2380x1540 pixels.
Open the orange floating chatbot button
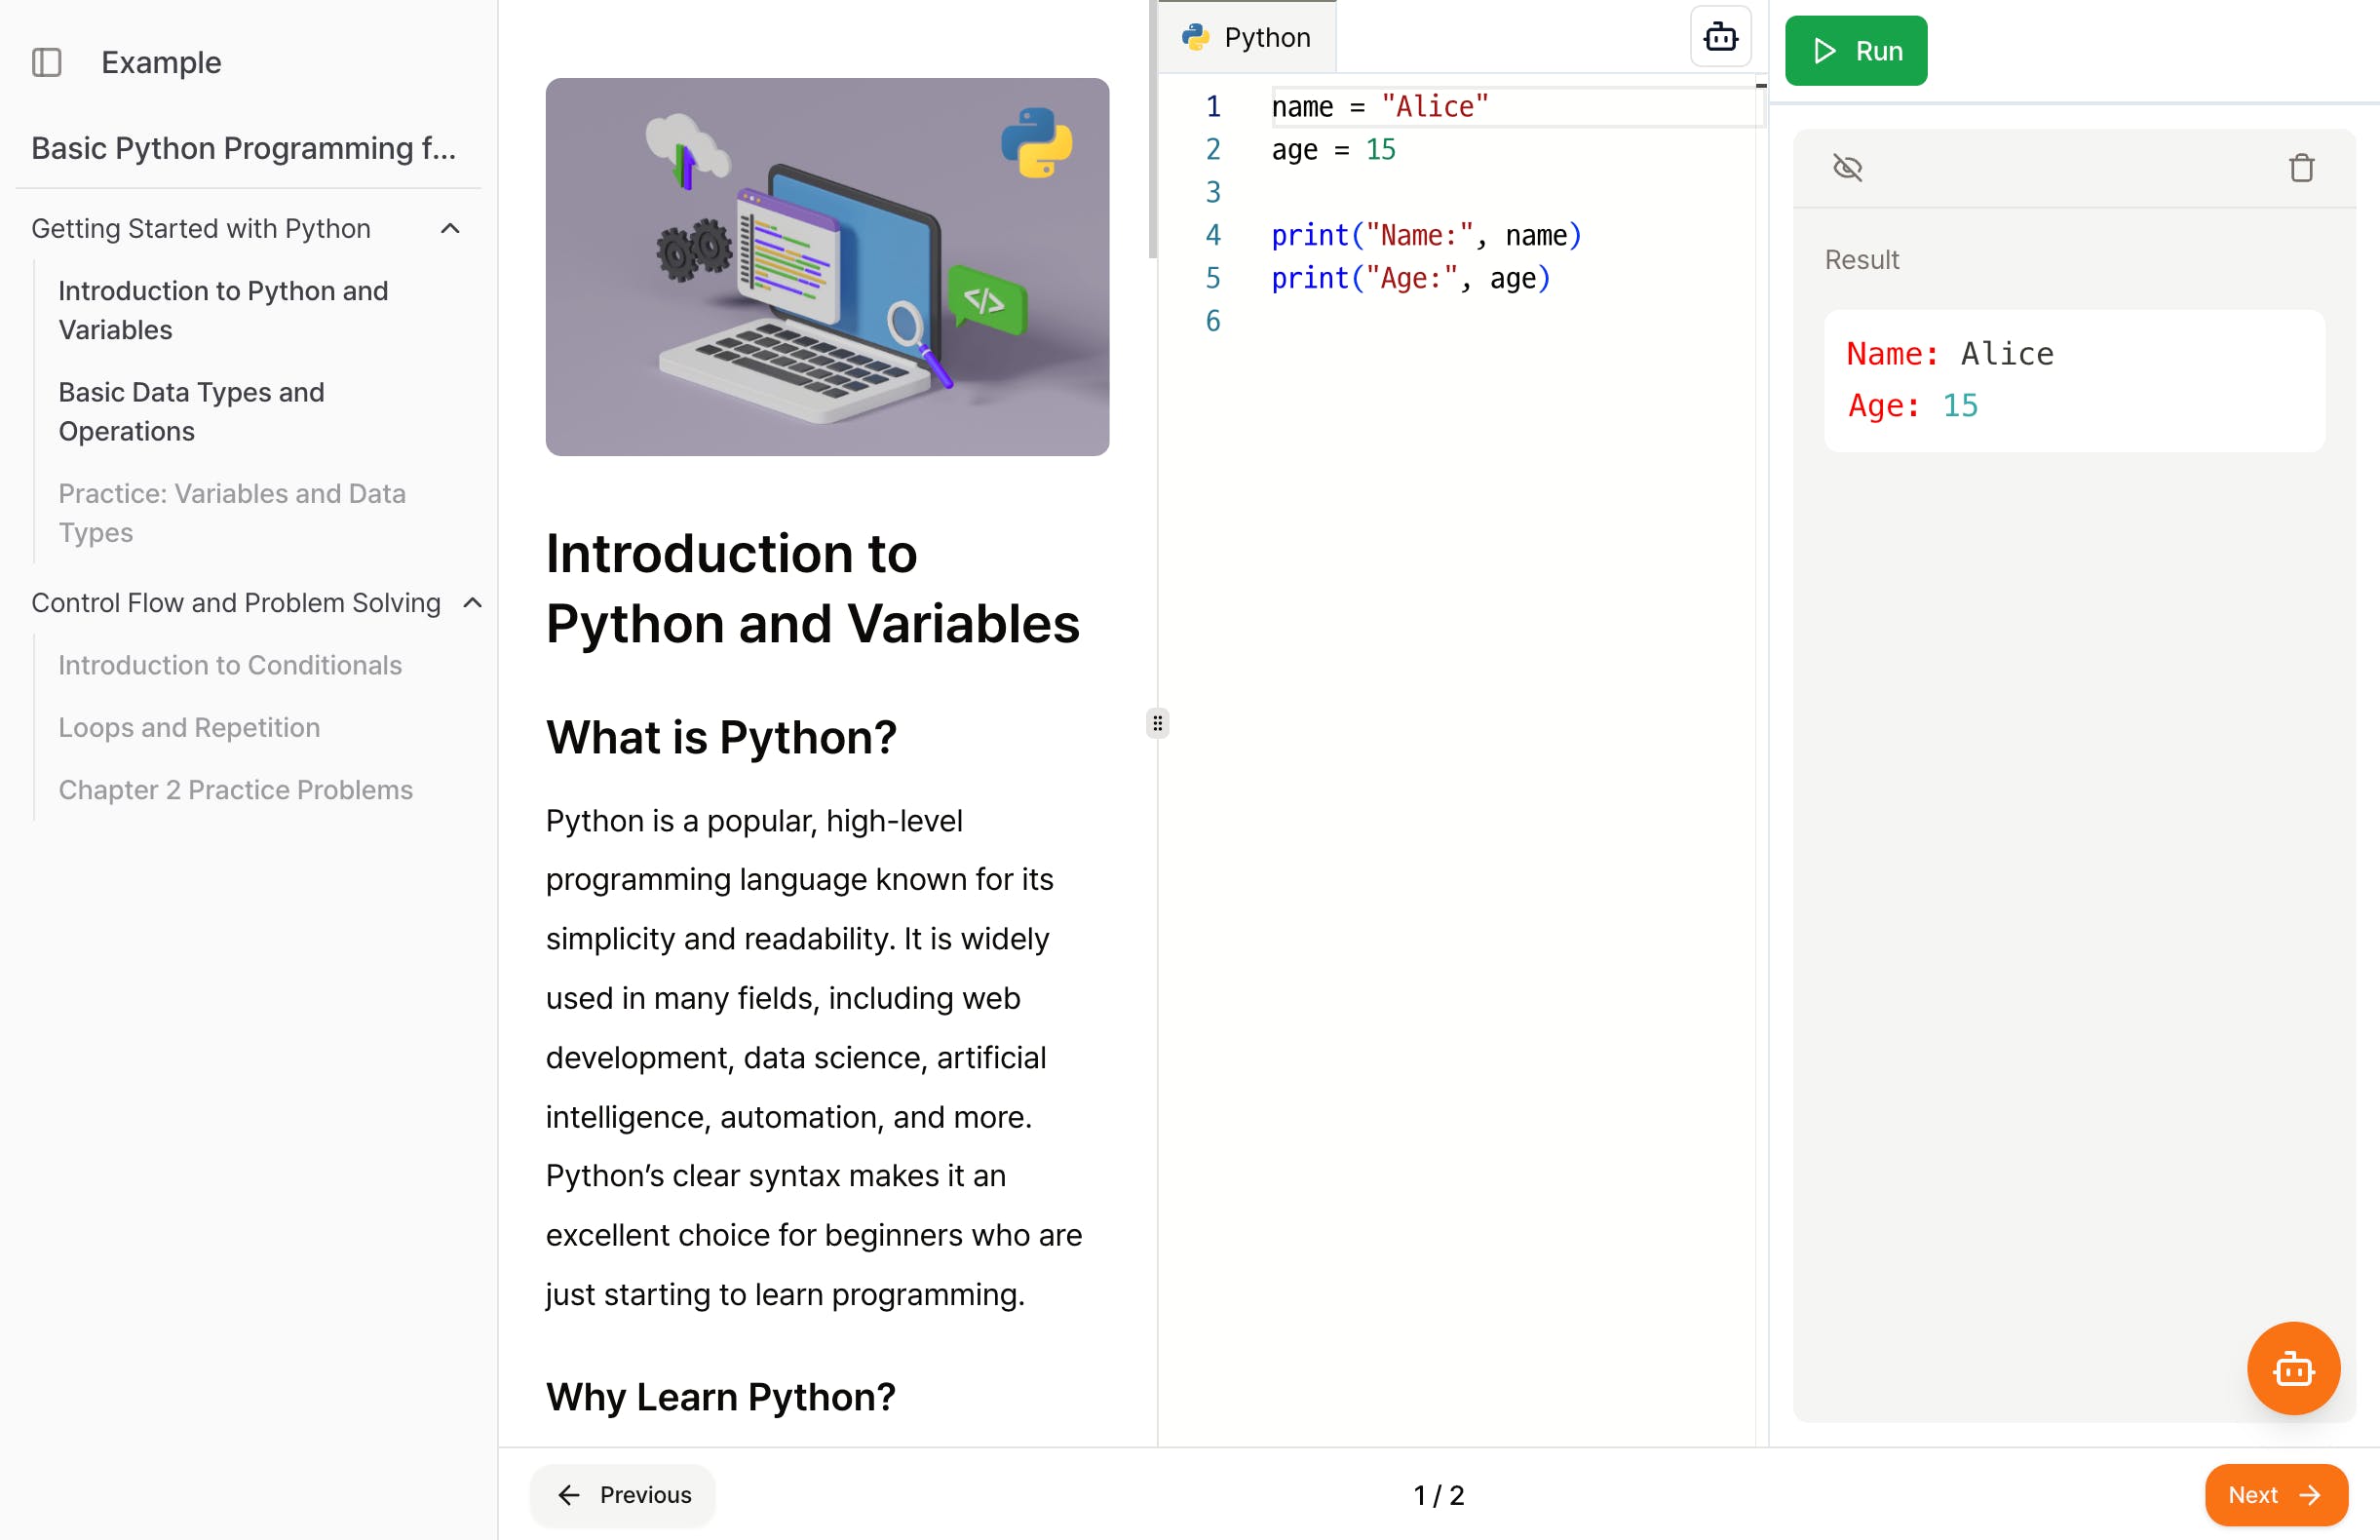(2292, 1368)
